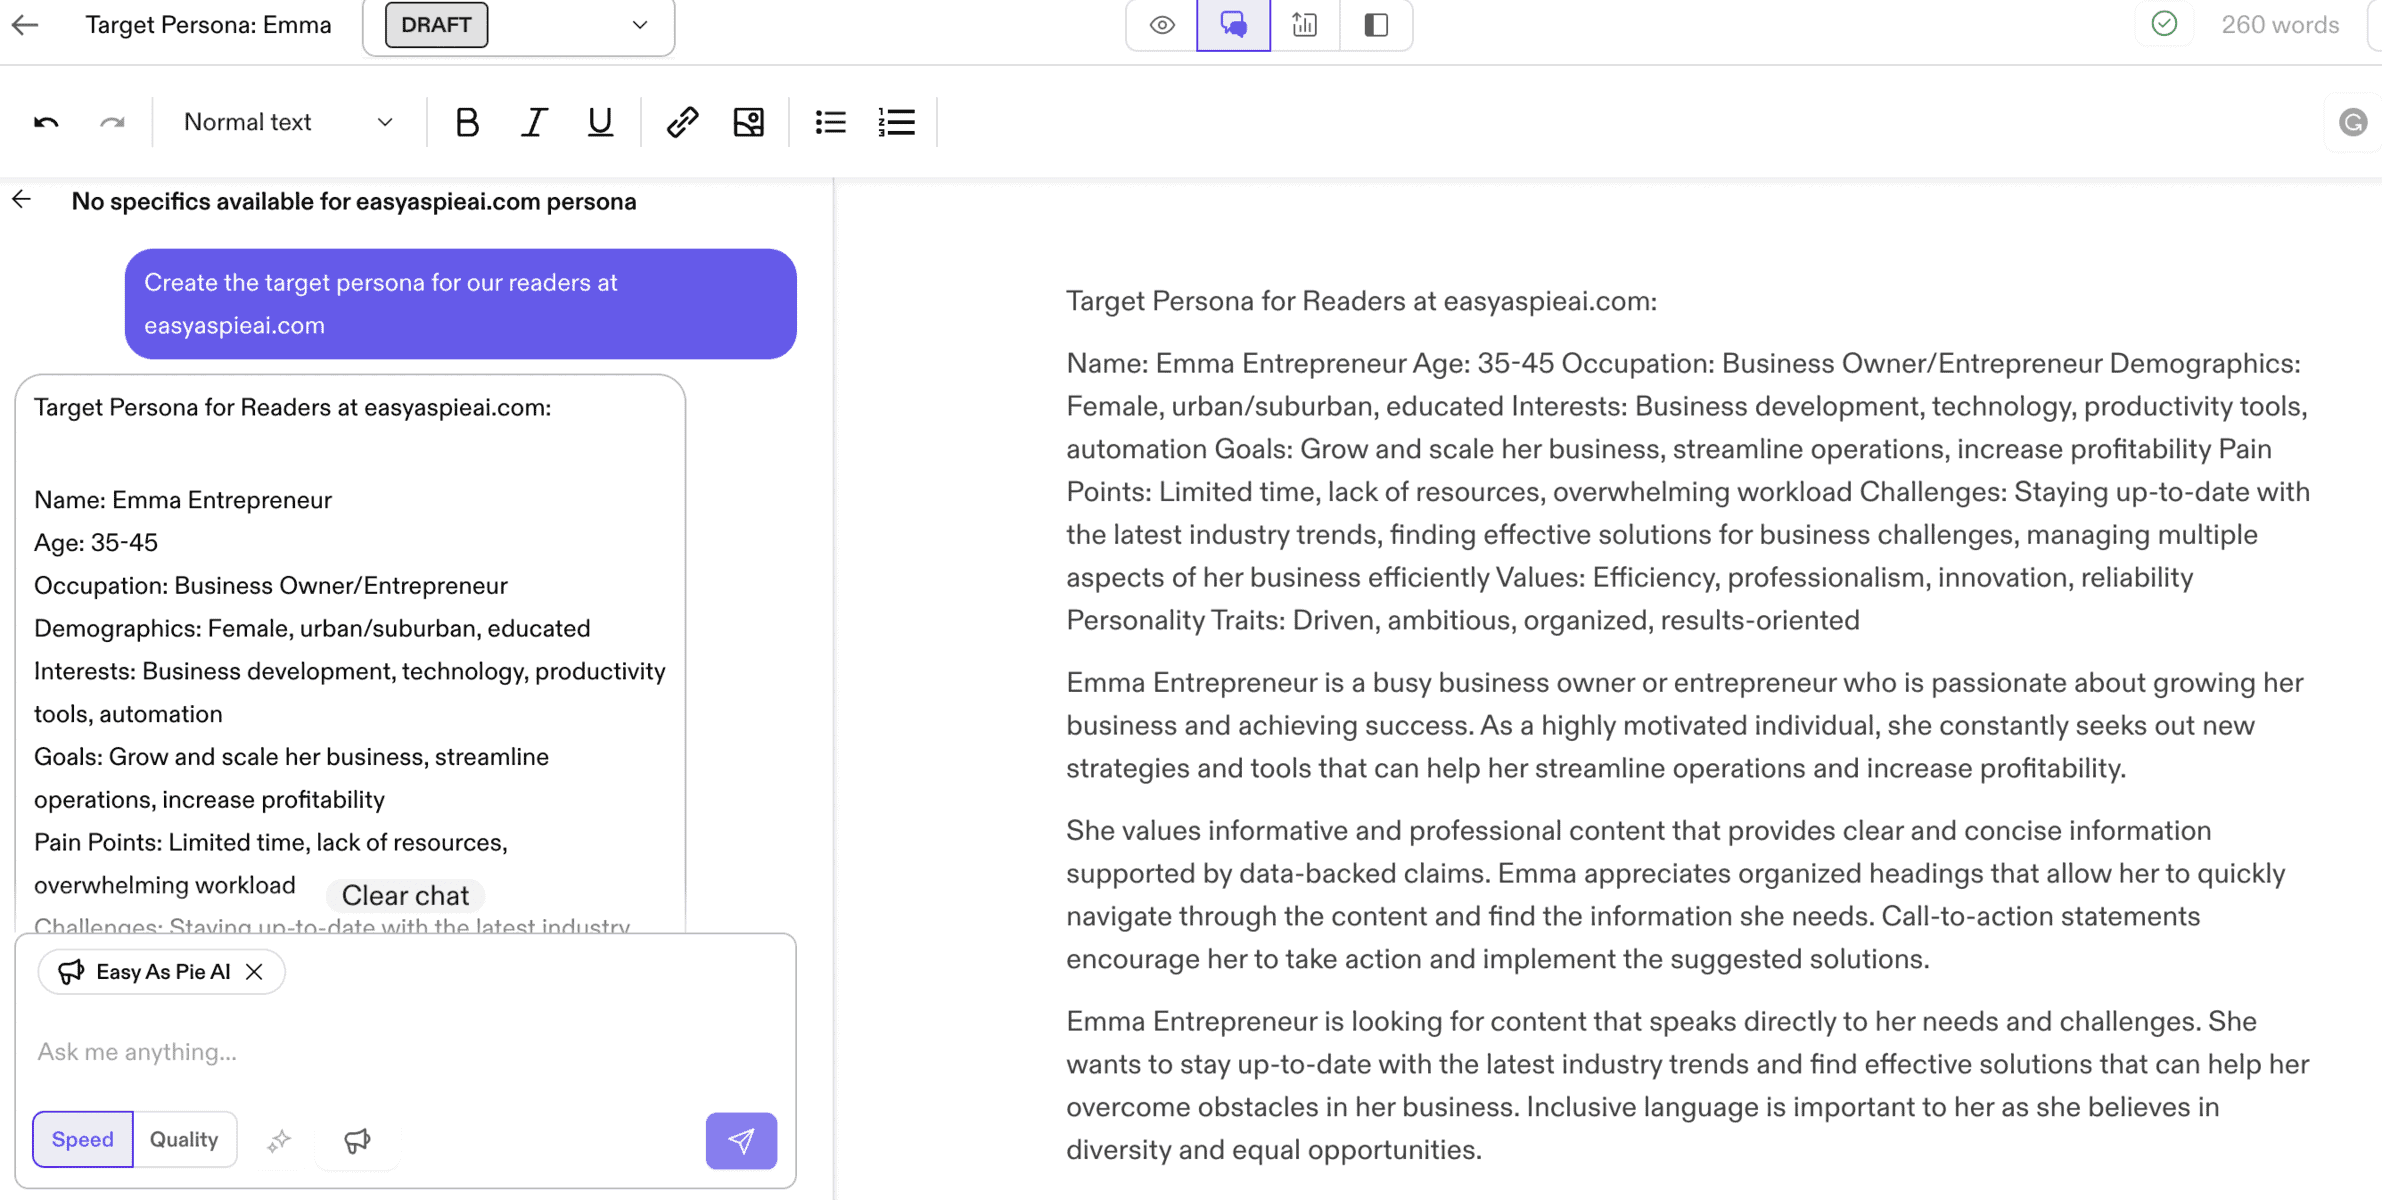Select Speed mode

tap(83, 1139)
